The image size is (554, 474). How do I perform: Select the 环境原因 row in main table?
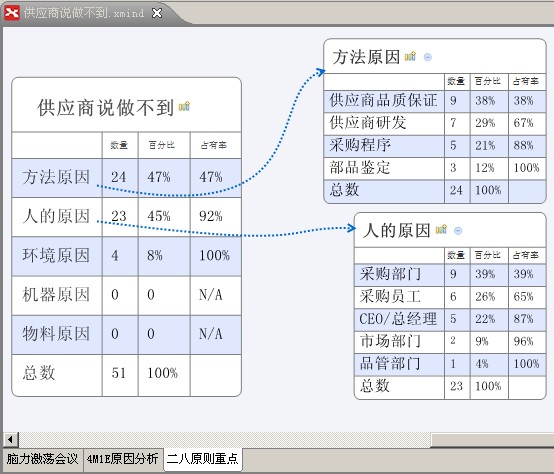tap(127, 256)
